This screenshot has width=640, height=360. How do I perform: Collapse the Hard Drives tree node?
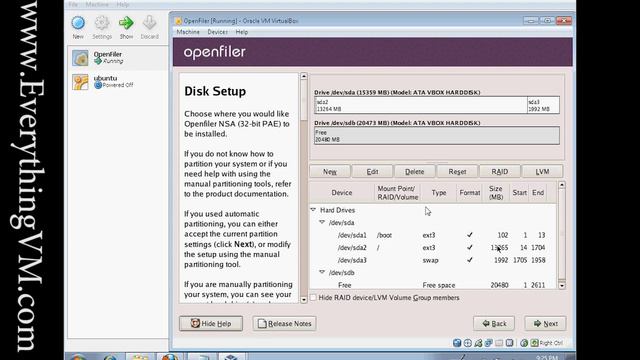pos(313,210)
